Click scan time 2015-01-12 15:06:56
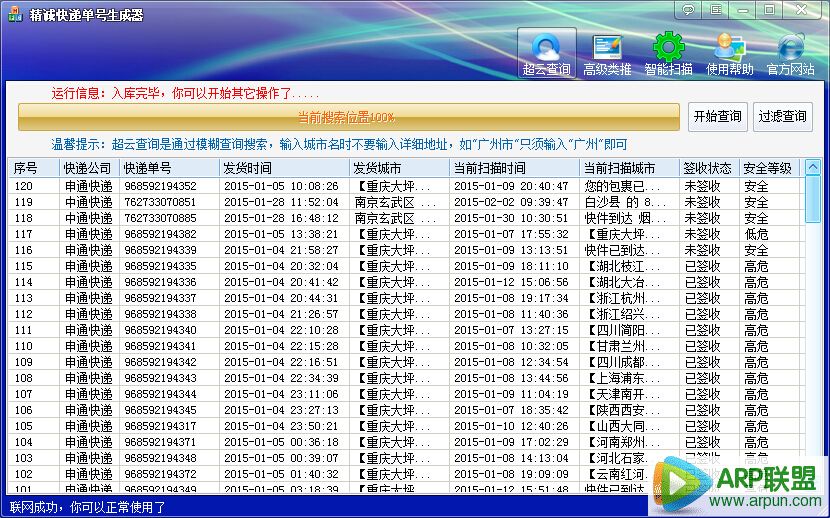The image size is (830, 518). click(x=511, y=282)
